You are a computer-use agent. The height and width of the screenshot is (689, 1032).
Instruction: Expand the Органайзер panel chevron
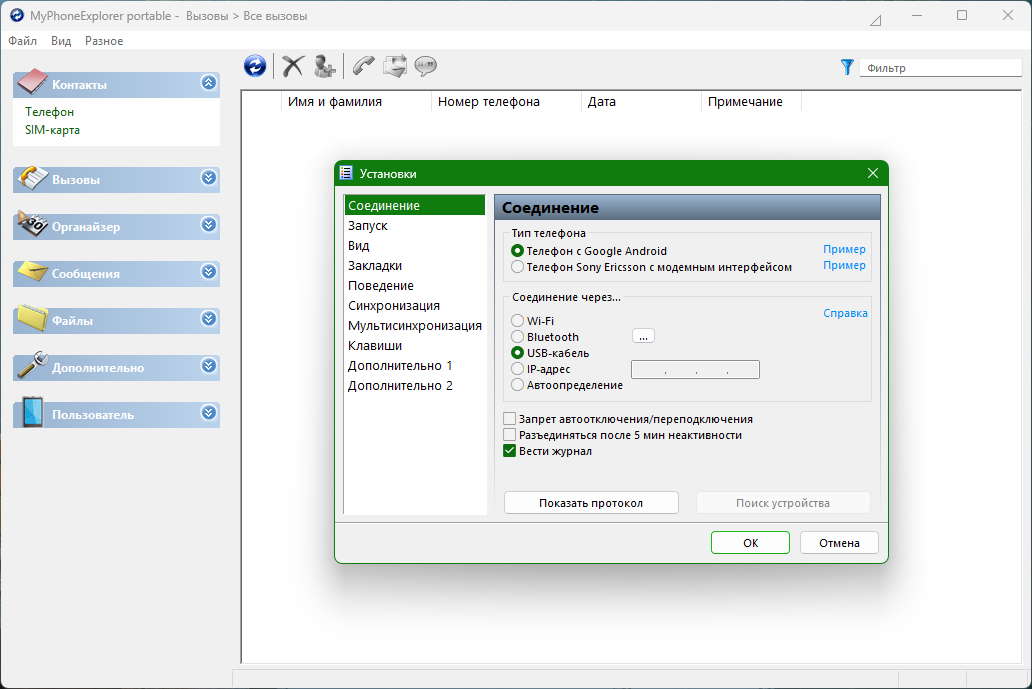(209, 225)
